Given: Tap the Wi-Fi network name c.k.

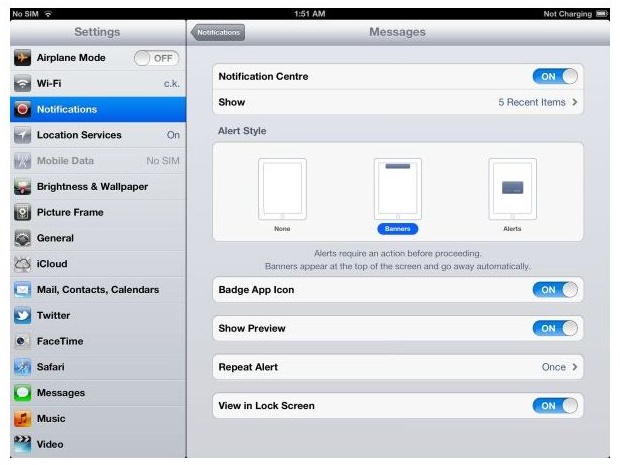Looking at the screenshot, I should click(172, 84).
